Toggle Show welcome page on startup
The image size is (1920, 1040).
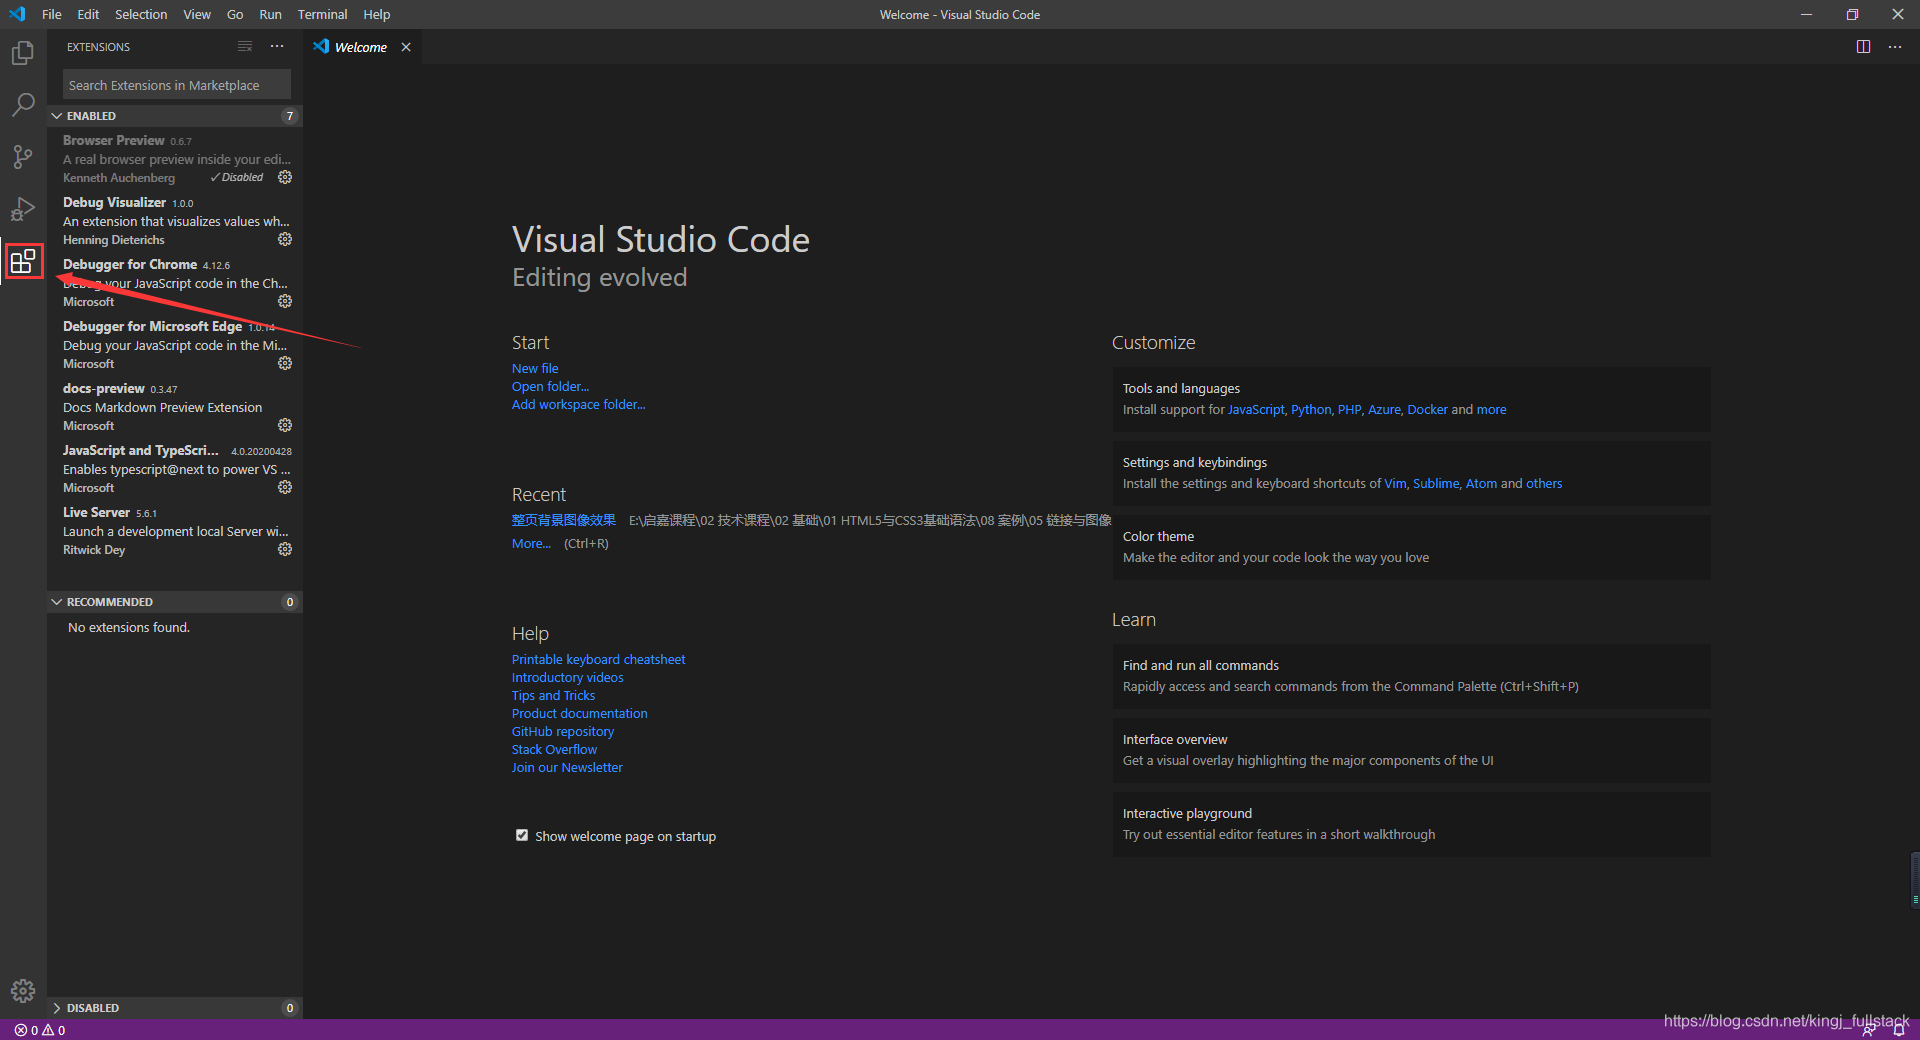pos(522,835)
